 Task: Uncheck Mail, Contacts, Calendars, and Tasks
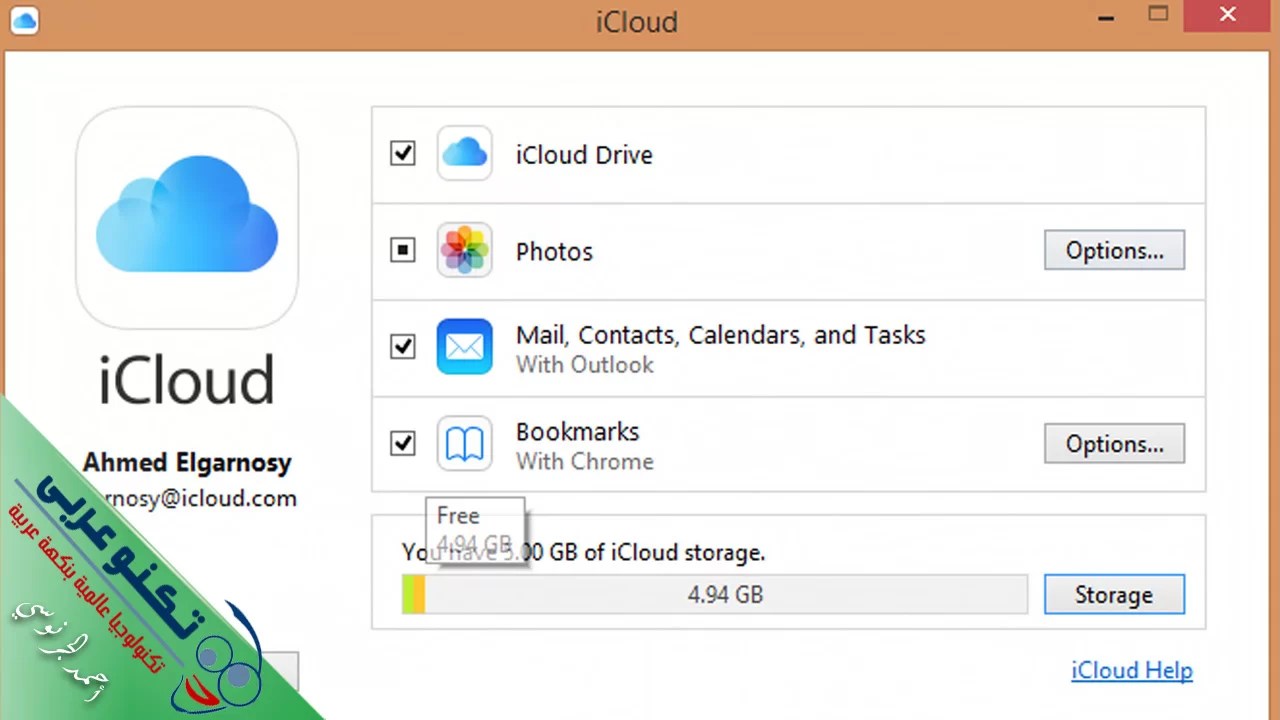[403, 347]
